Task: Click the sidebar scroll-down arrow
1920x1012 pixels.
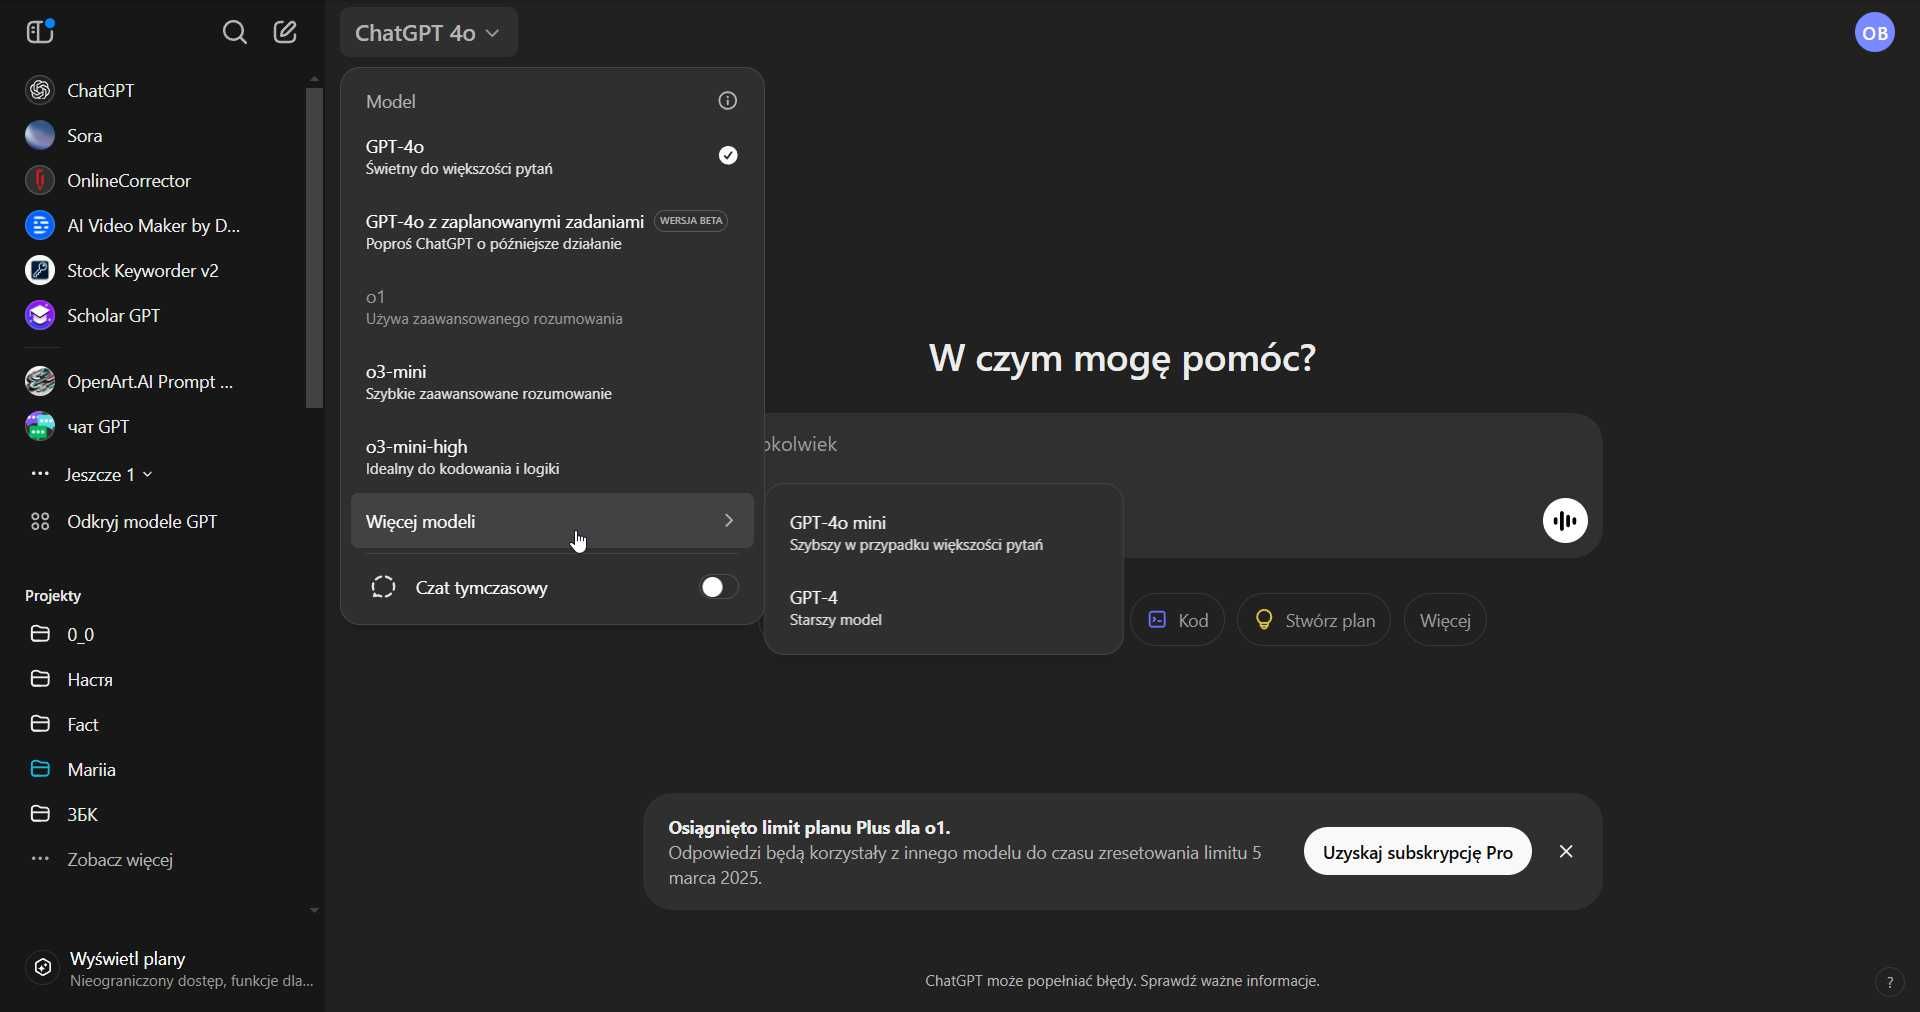Action: click(x=314, y=911)
